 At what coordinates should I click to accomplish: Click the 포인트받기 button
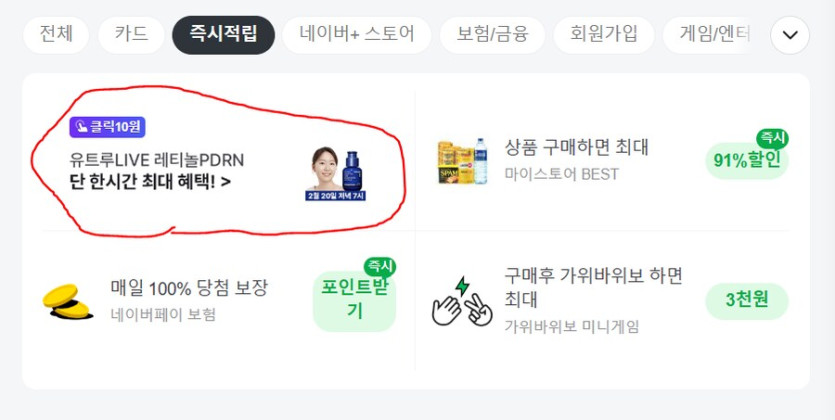coord(354,301)
